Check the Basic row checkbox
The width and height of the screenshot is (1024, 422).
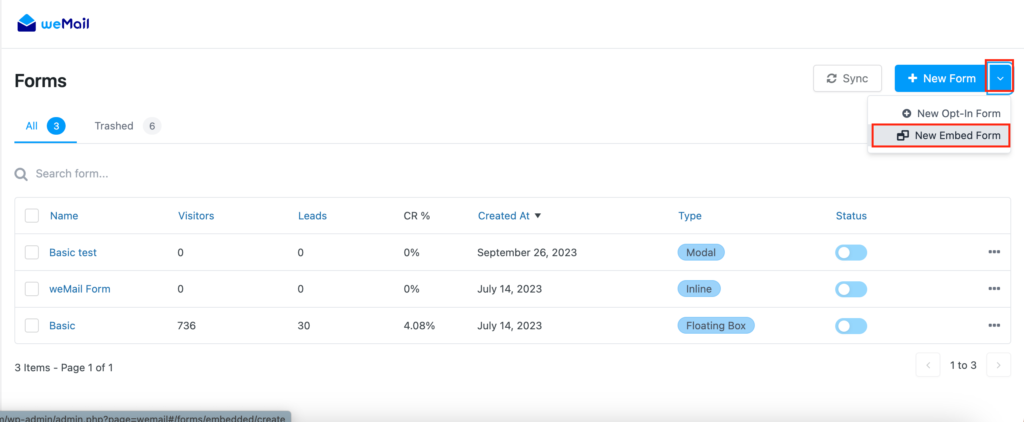click(32, 325)
